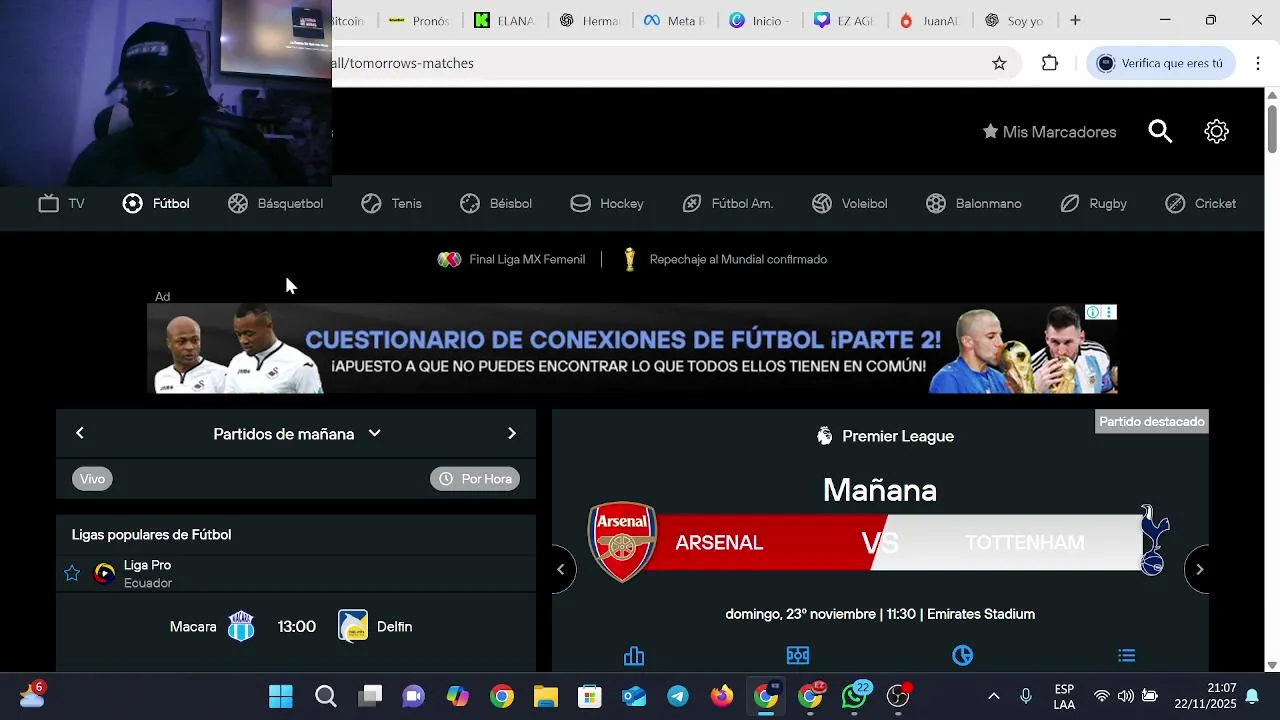Open the Tenis section
The width and height of the screenshot is (1280, 720).
391,204
